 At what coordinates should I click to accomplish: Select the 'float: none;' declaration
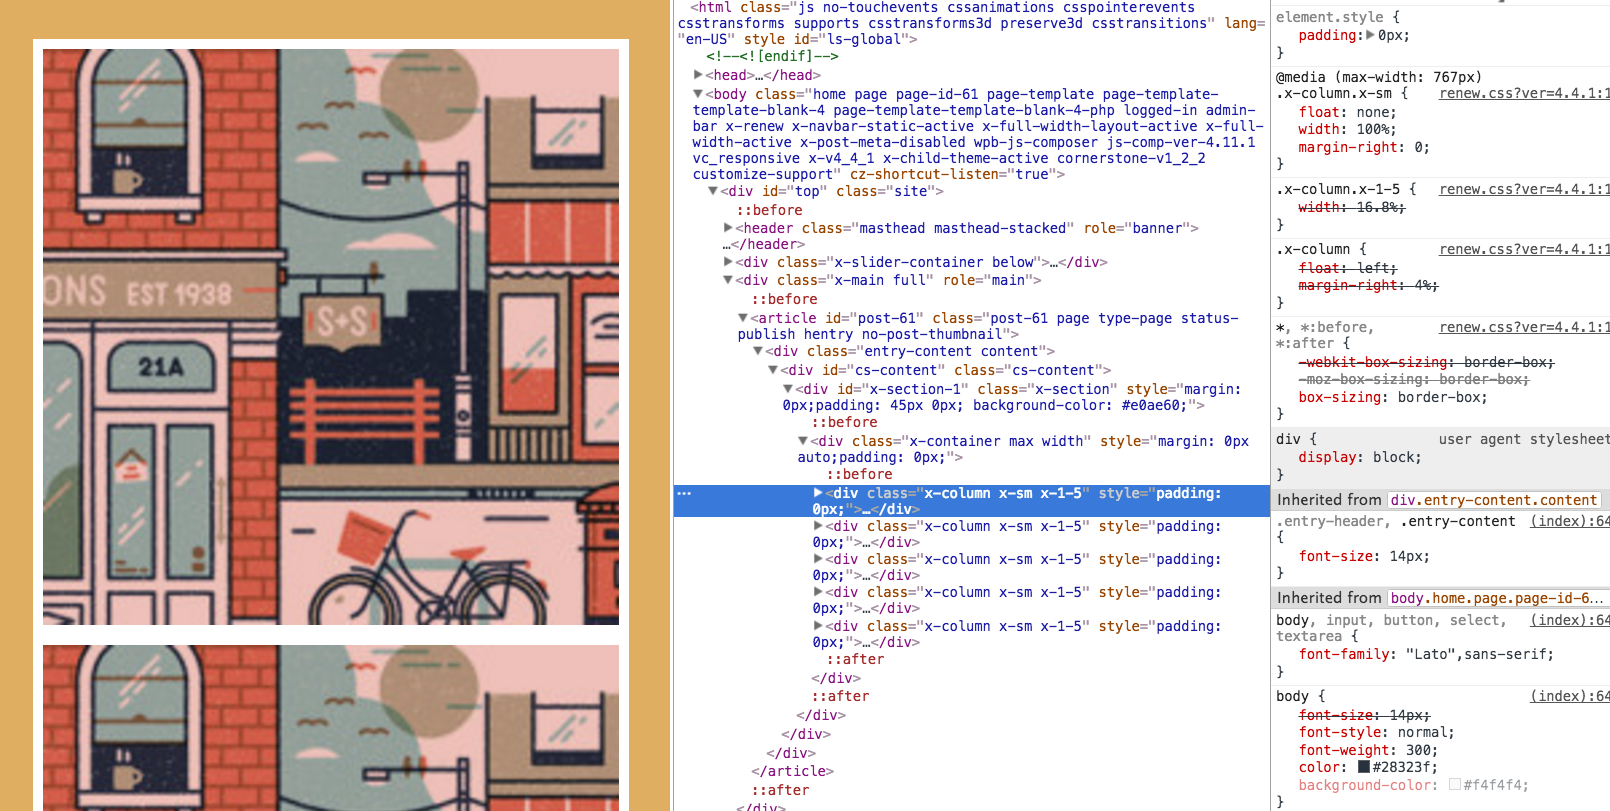click(x=1347, y=112)
